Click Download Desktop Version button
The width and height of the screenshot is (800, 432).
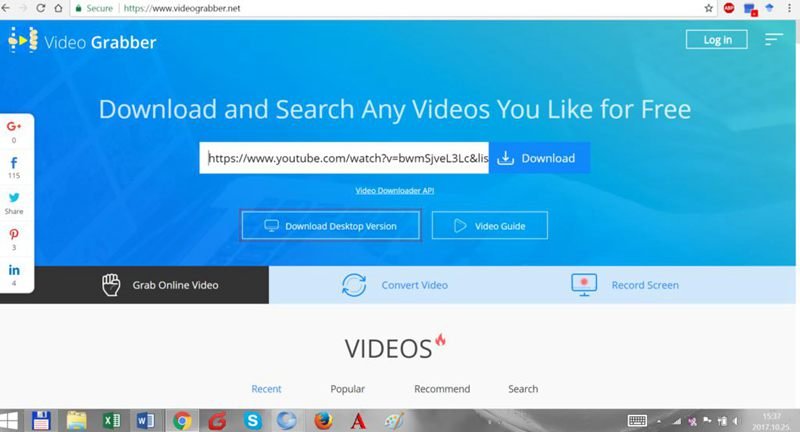point(331,225)
